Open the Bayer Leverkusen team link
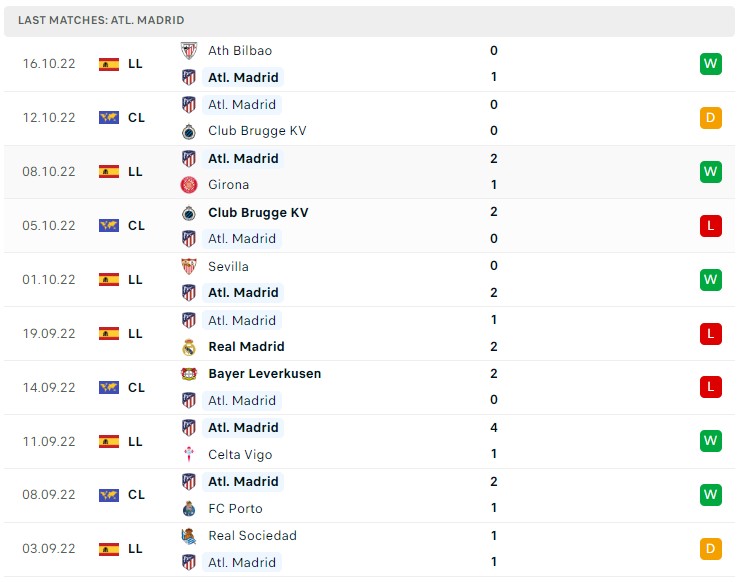This screenshot has height=582, width=740. [265, 374]
